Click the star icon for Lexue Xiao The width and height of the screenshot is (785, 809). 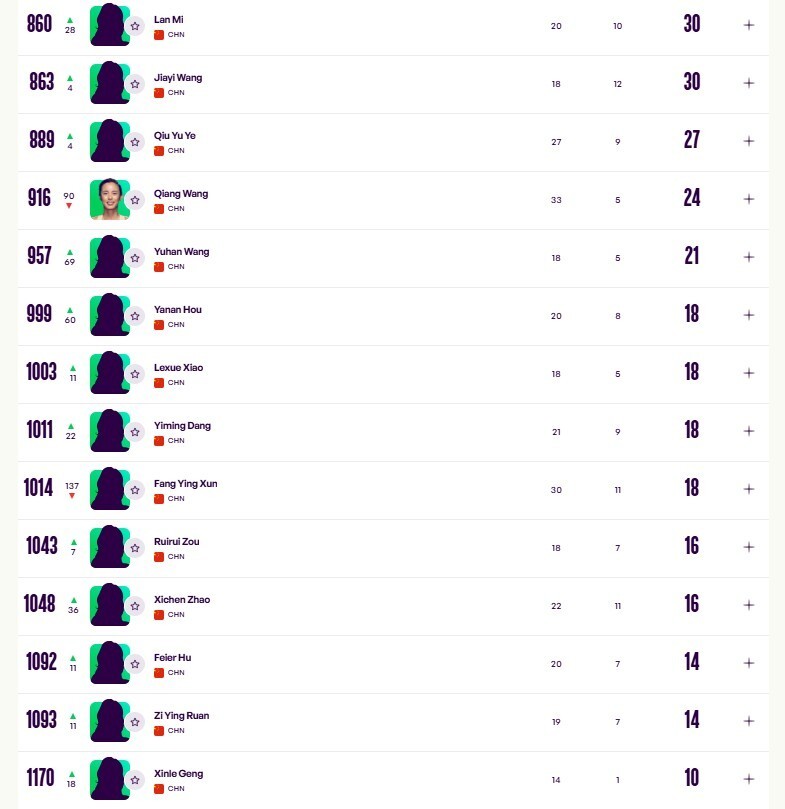pyautogui.click(x=135, y=374)
